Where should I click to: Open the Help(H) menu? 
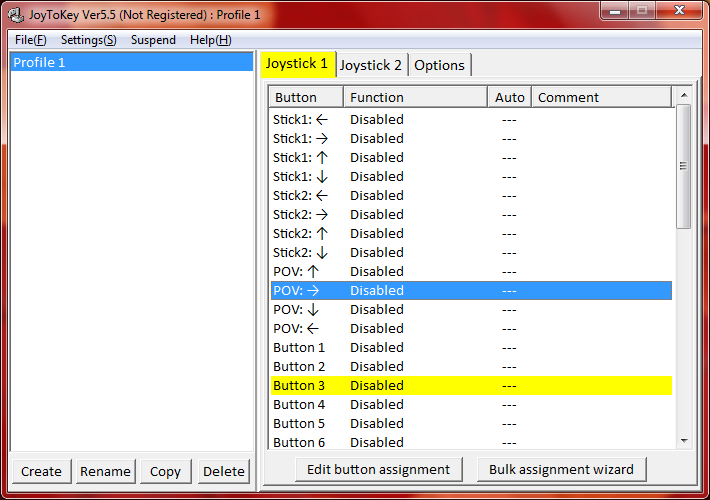pos(211,40)
